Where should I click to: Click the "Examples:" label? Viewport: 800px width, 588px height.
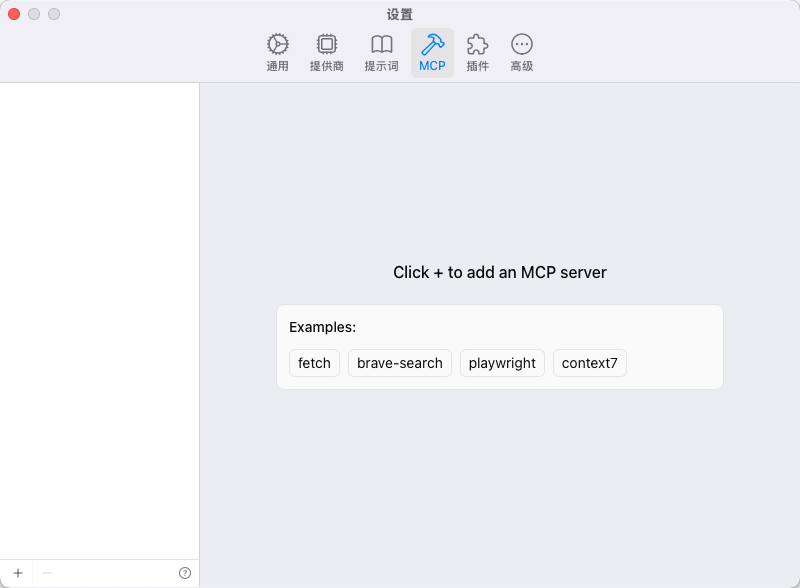tap(322, 327)
